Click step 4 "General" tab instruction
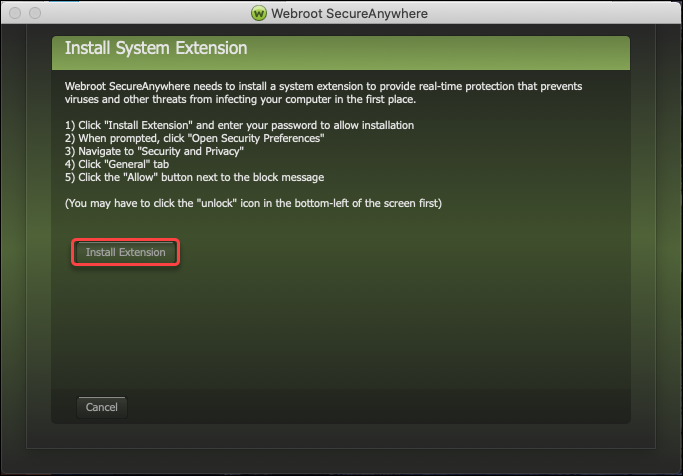The height and width of the screenshot is (476, 683). 115,164
